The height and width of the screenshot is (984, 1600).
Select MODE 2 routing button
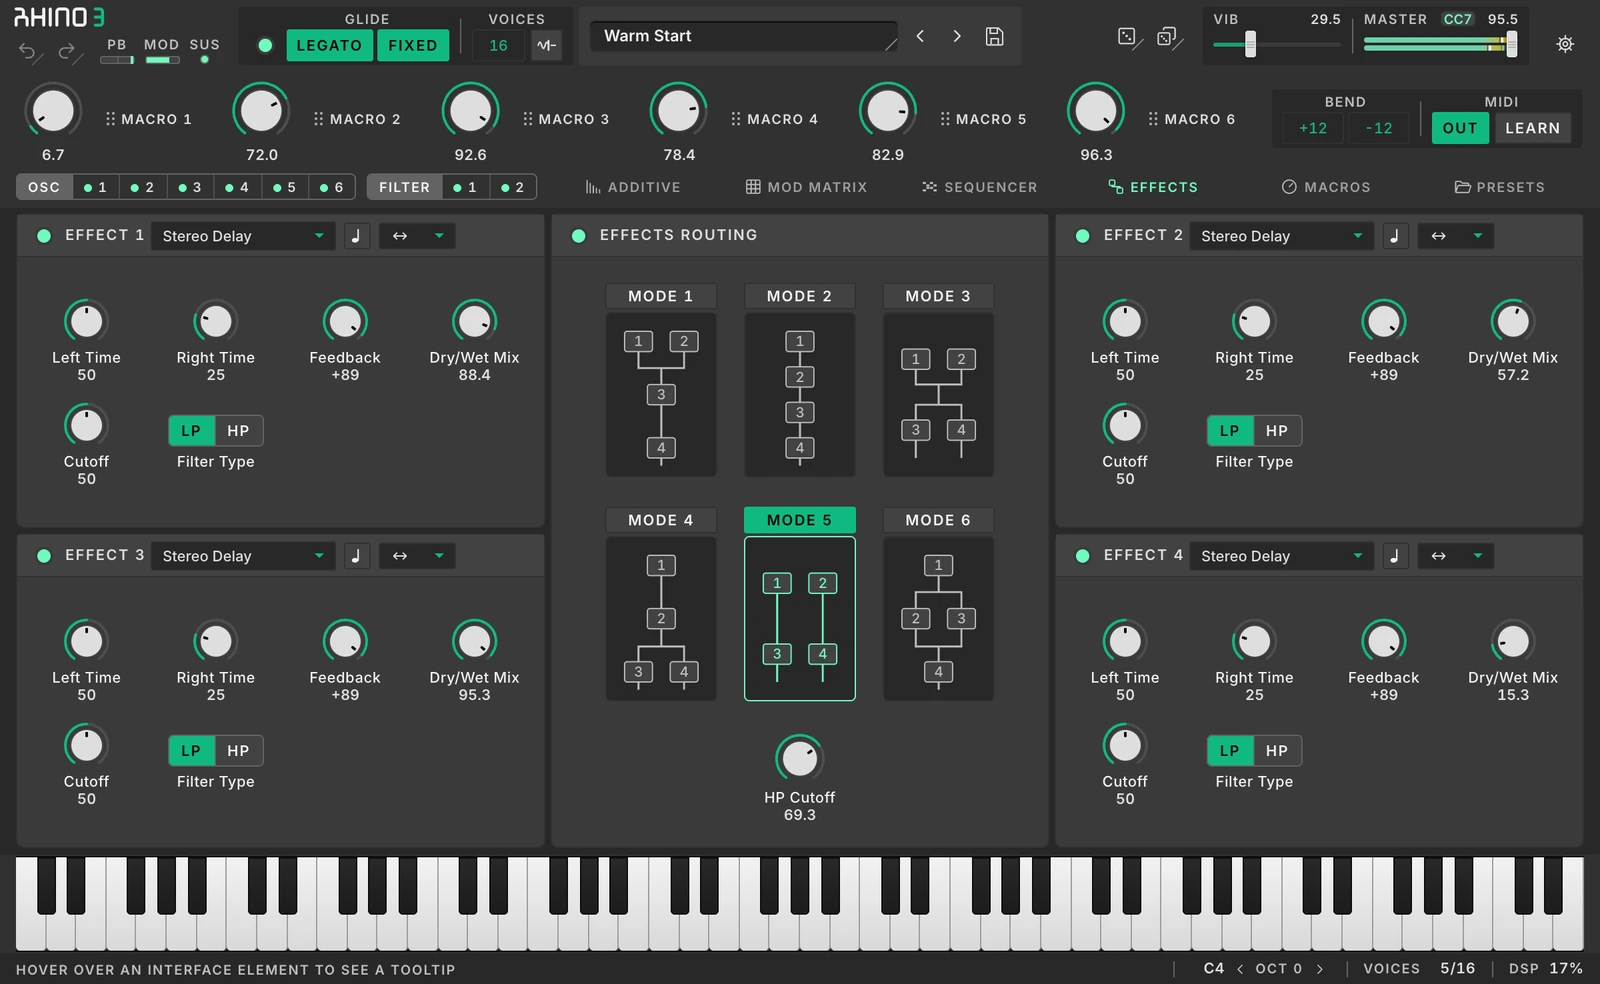[x=799, y=296]
